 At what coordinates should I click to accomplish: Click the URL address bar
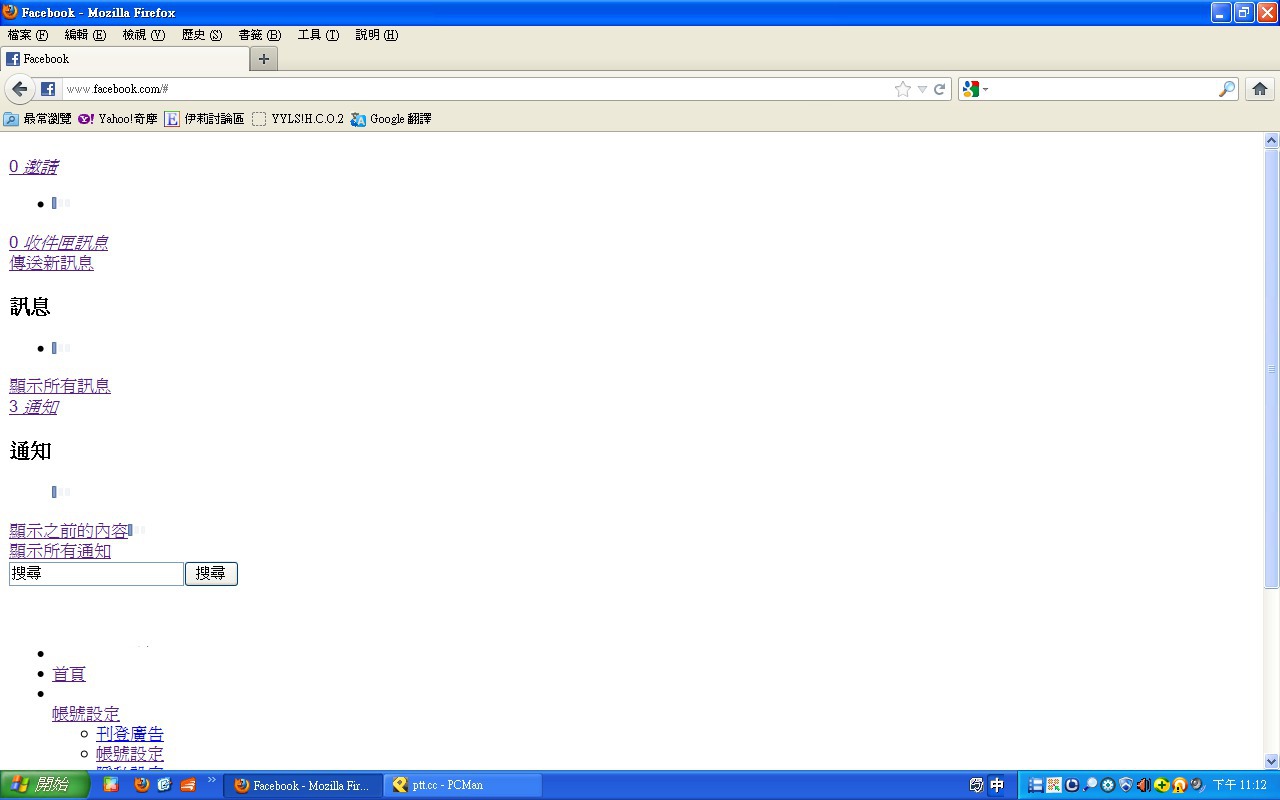click(x=478, y=89)
